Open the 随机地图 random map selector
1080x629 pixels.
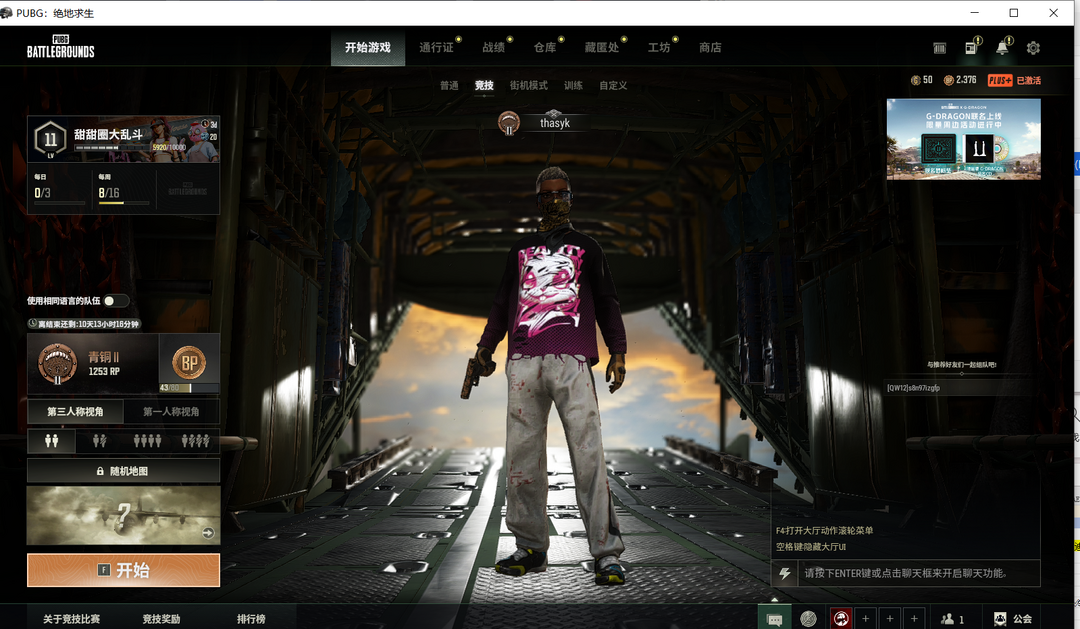click(x=123, y=471)
